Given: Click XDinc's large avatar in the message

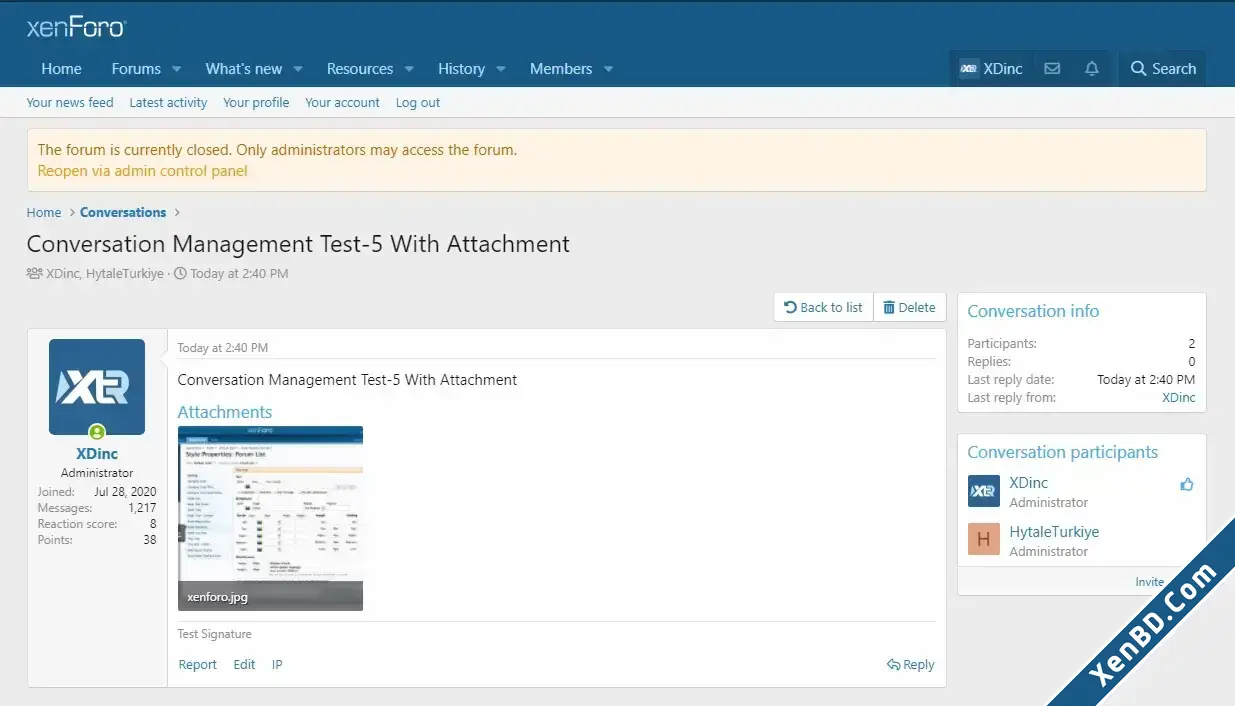Looking at the screenshot, I should [x=97, y=387].
